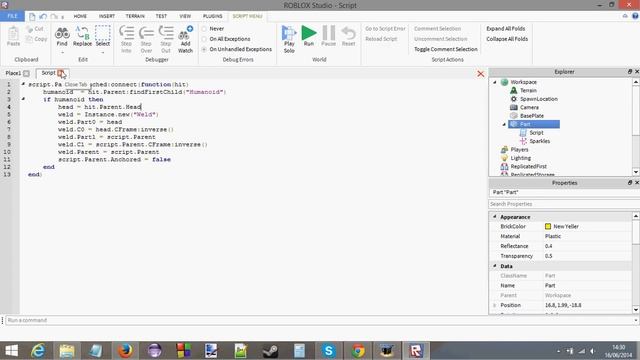Click the Add Watch icon
640x360 pixels.
coord(186,33)
